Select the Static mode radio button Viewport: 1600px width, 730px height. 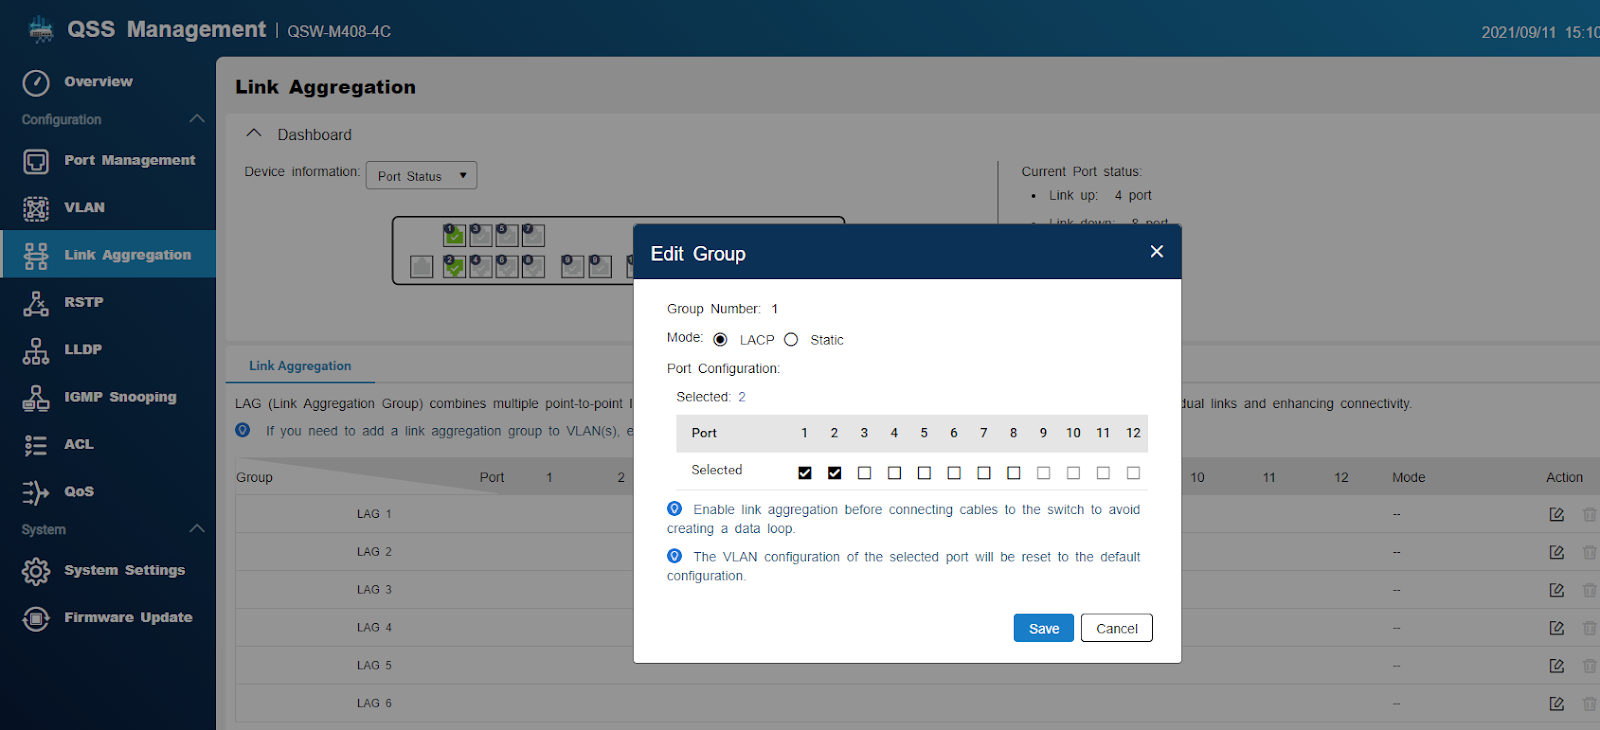click(791, 340)
